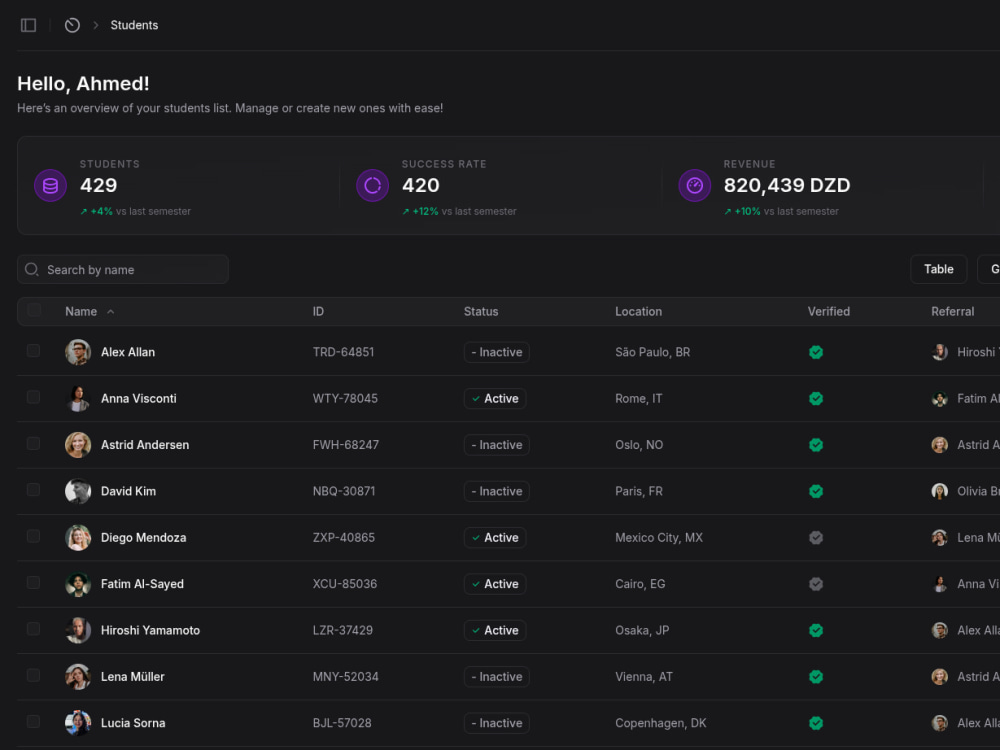This screenshot has height=750, width=1000.
Task: Select ID text TRD-64851
Action: pos(343,352)
